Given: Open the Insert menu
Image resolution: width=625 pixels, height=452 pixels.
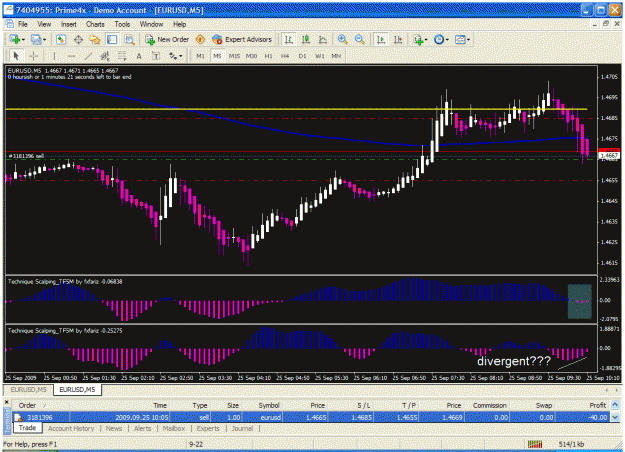Looking at the screenshot, I should (x=69, y=24).
